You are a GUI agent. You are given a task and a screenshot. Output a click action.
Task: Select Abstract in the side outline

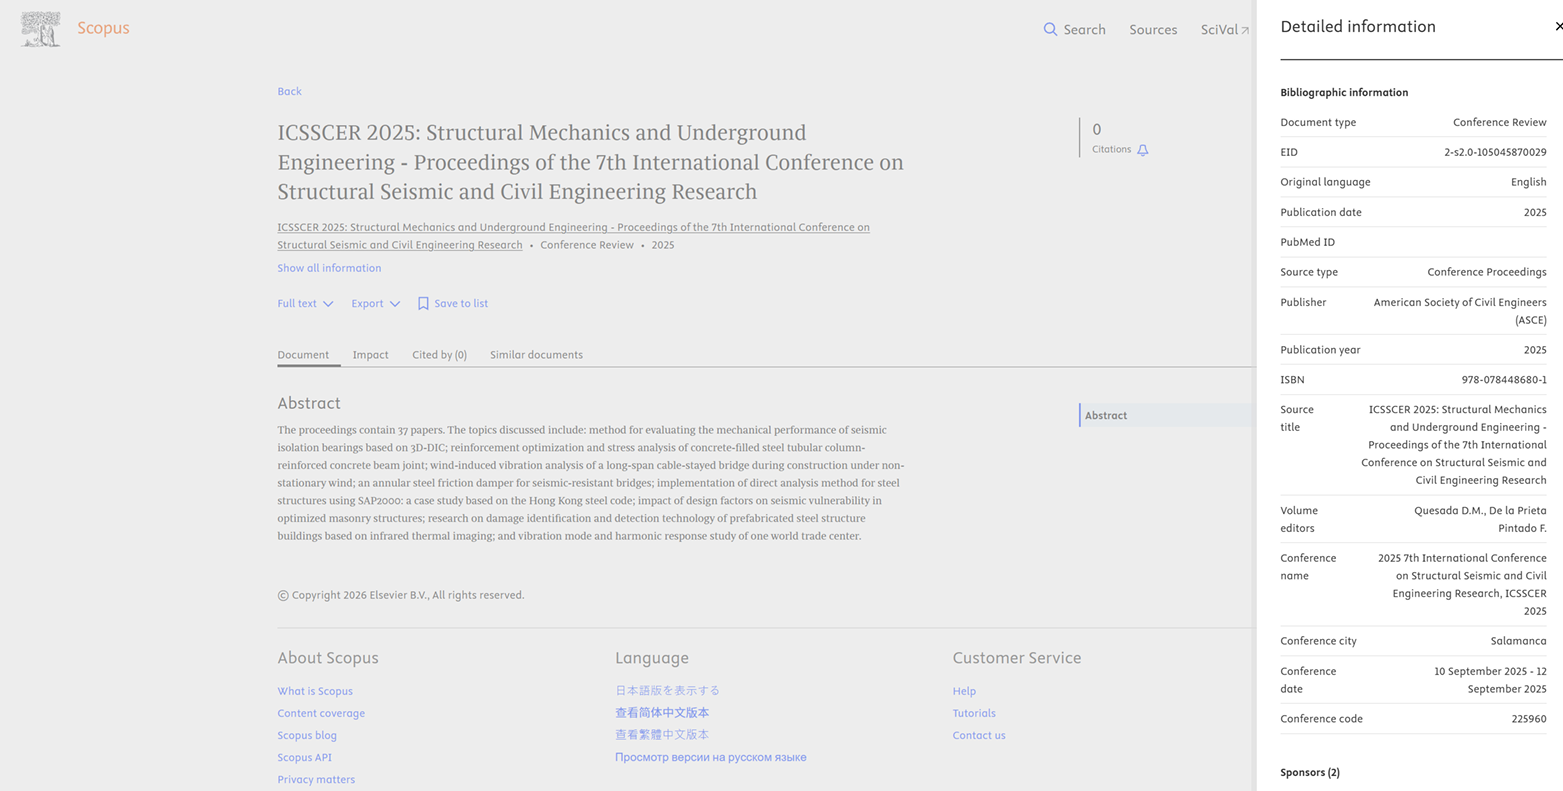(1106, 416)
